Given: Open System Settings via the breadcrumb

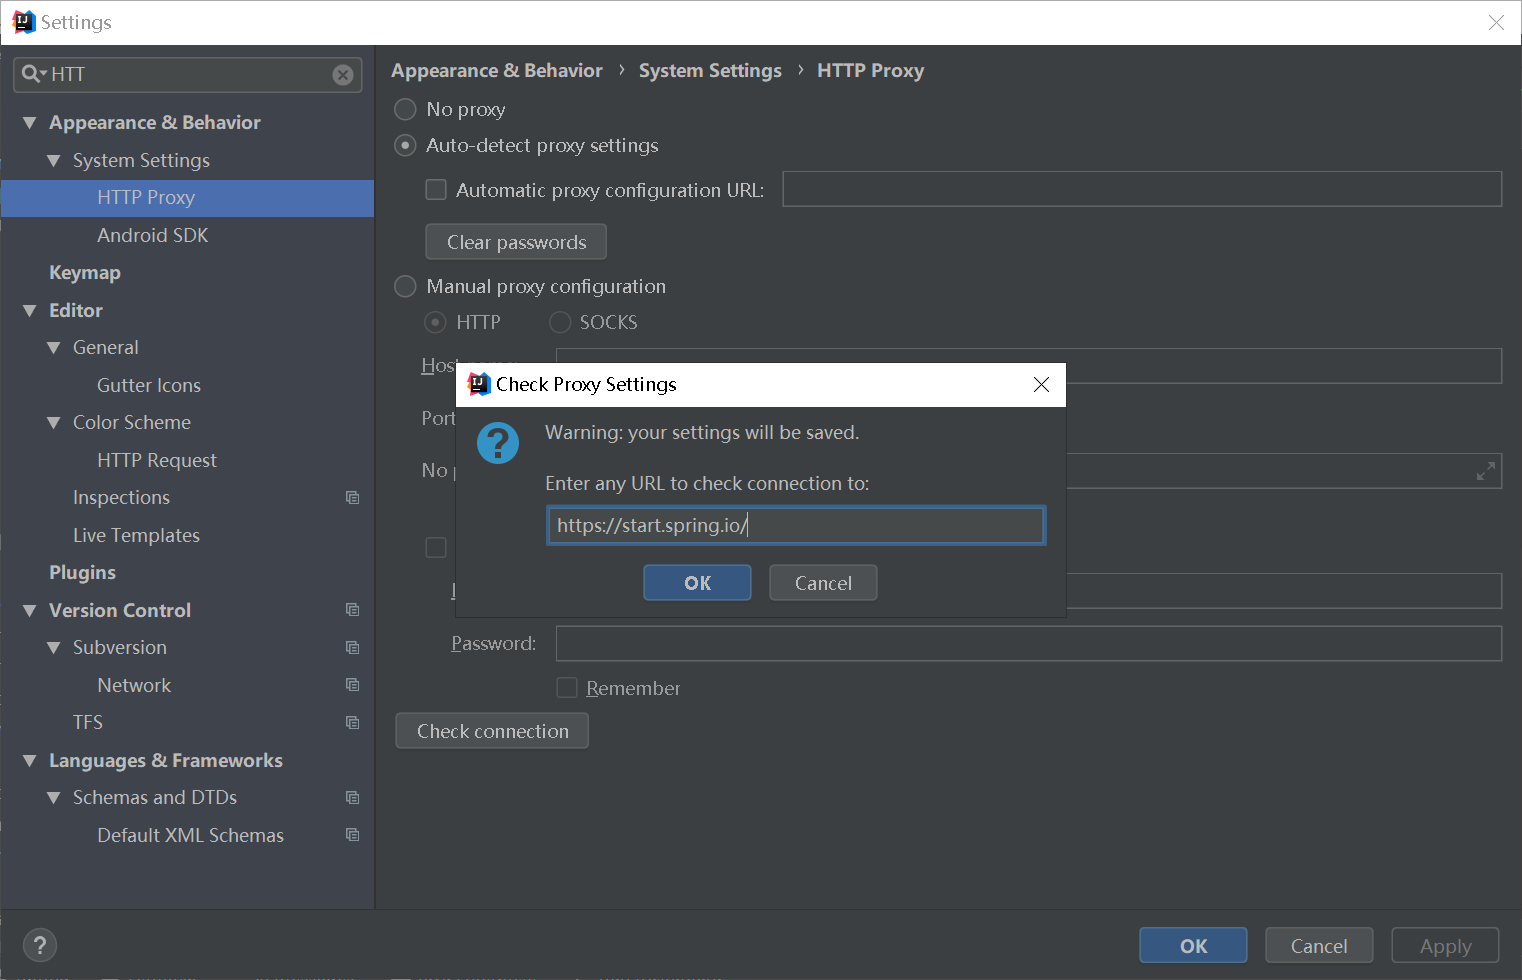Looking at the screenshot, I should [x=710, y=70].
